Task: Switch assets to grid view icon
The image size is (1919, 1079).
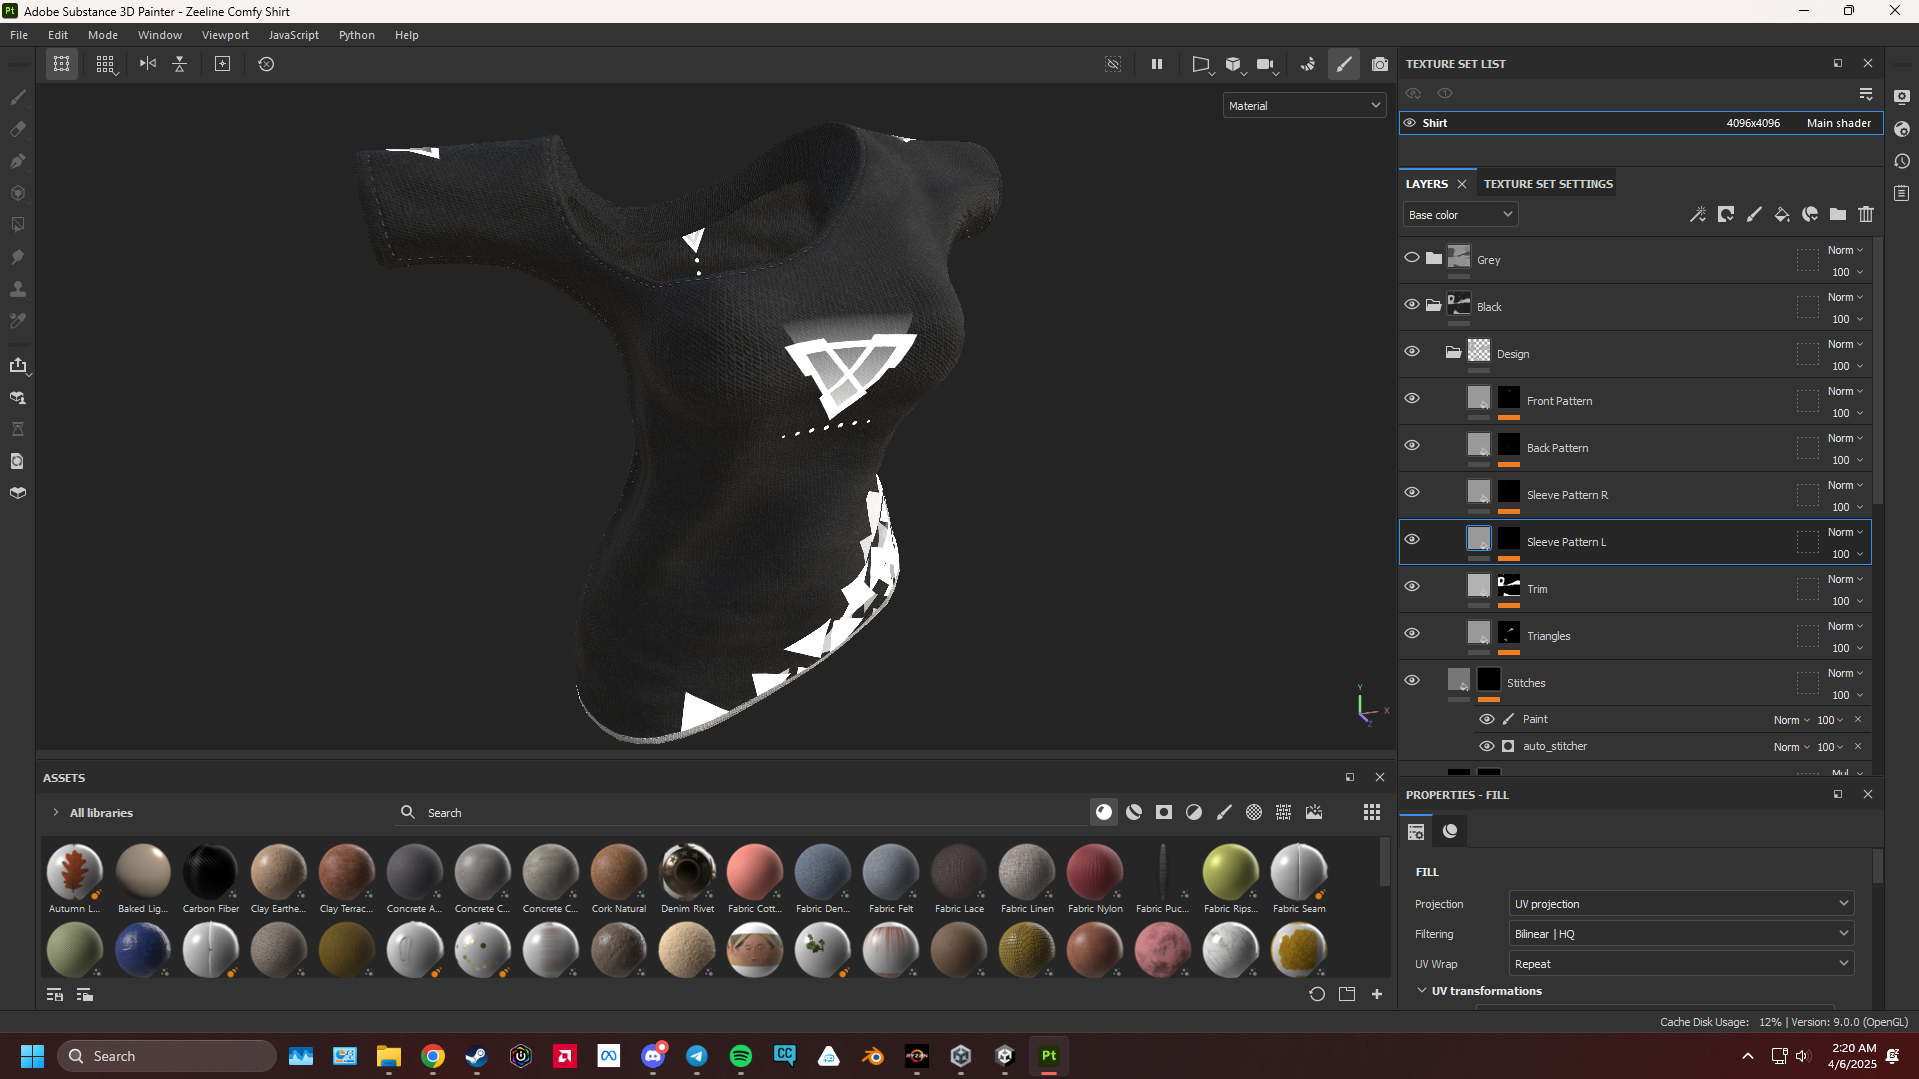Action: pos(1372,812)
